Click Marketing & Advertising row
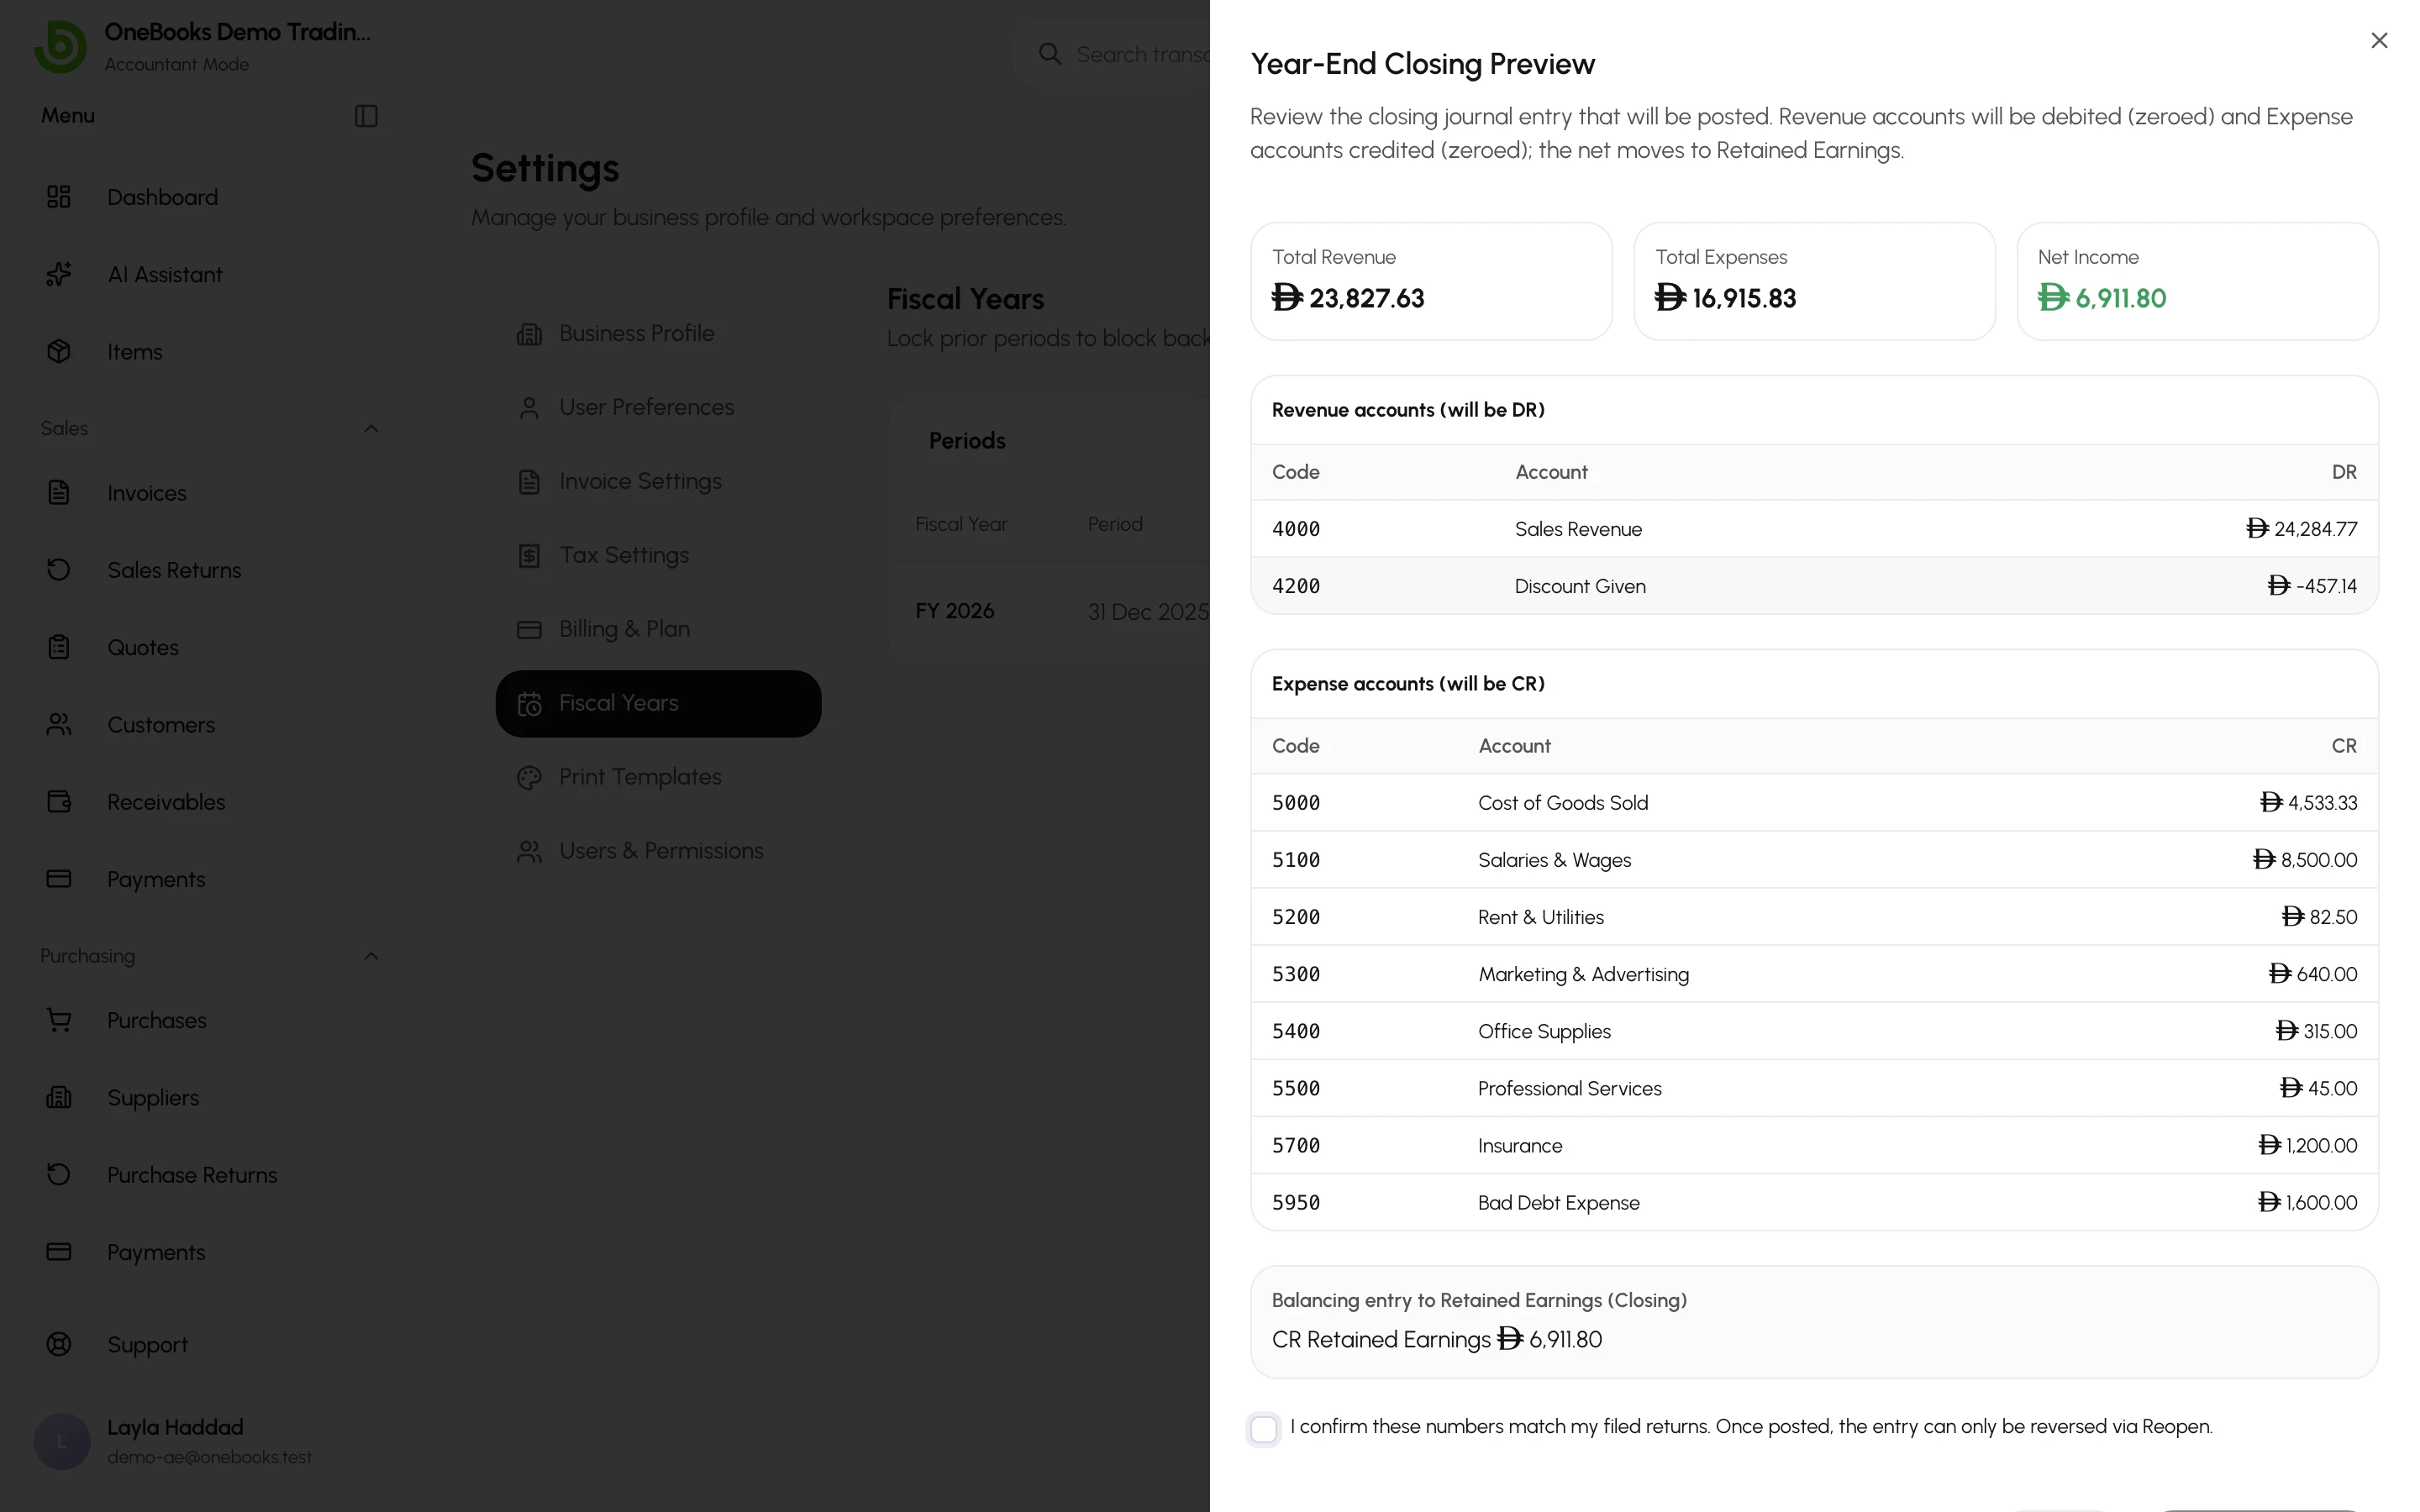The width and height of the screenshot is (2420, 1512). [1814, 974]
